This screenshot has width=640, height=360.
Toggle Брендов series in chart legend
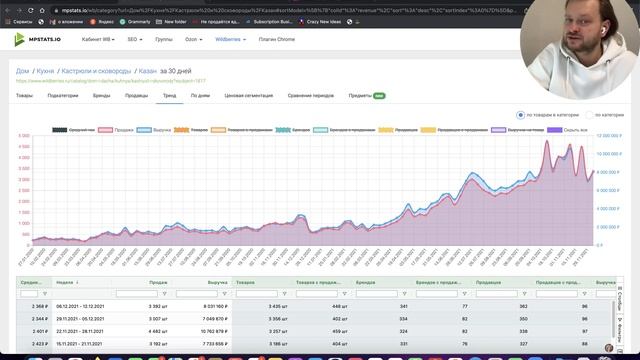pyautogui.click(x=292, y=130)
